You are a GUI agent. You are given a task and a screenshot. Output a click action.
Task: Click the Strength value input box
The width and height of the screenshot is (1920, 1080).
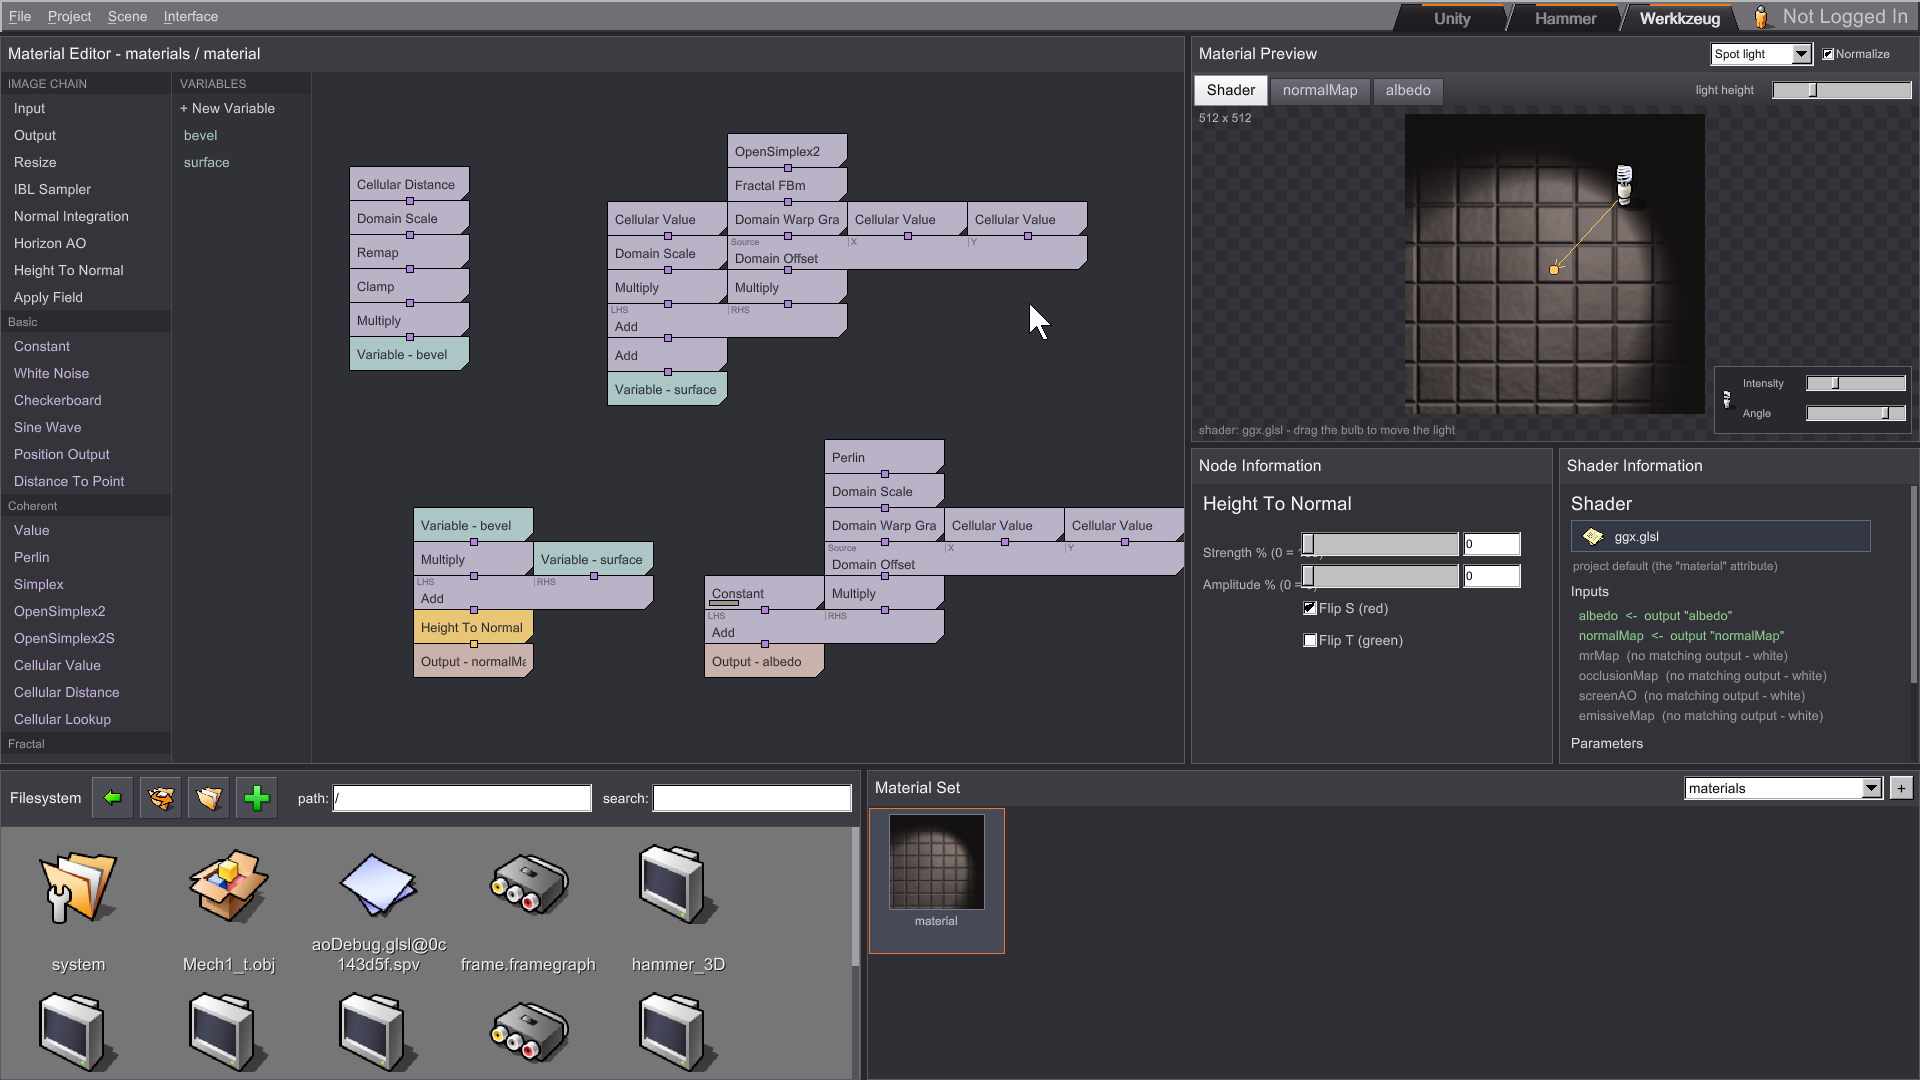[x=1492, y=544]
